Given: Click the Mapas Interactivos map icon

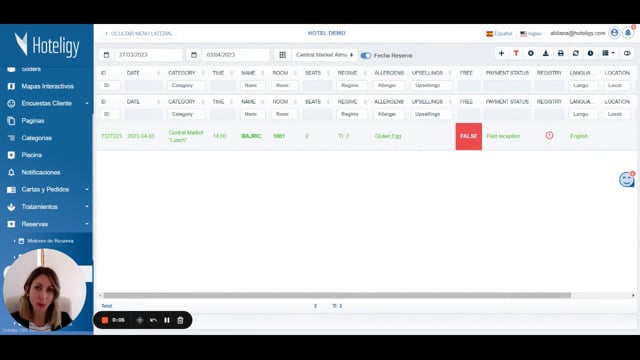Looking at the screenshot, I should point(11,86).
